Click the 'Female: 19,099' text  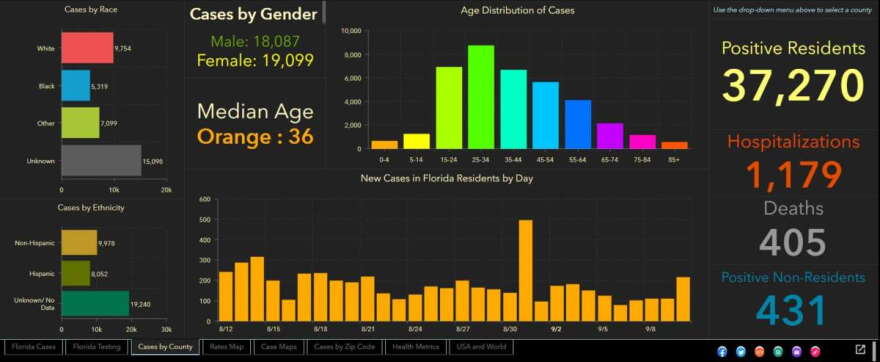point(255,60)
